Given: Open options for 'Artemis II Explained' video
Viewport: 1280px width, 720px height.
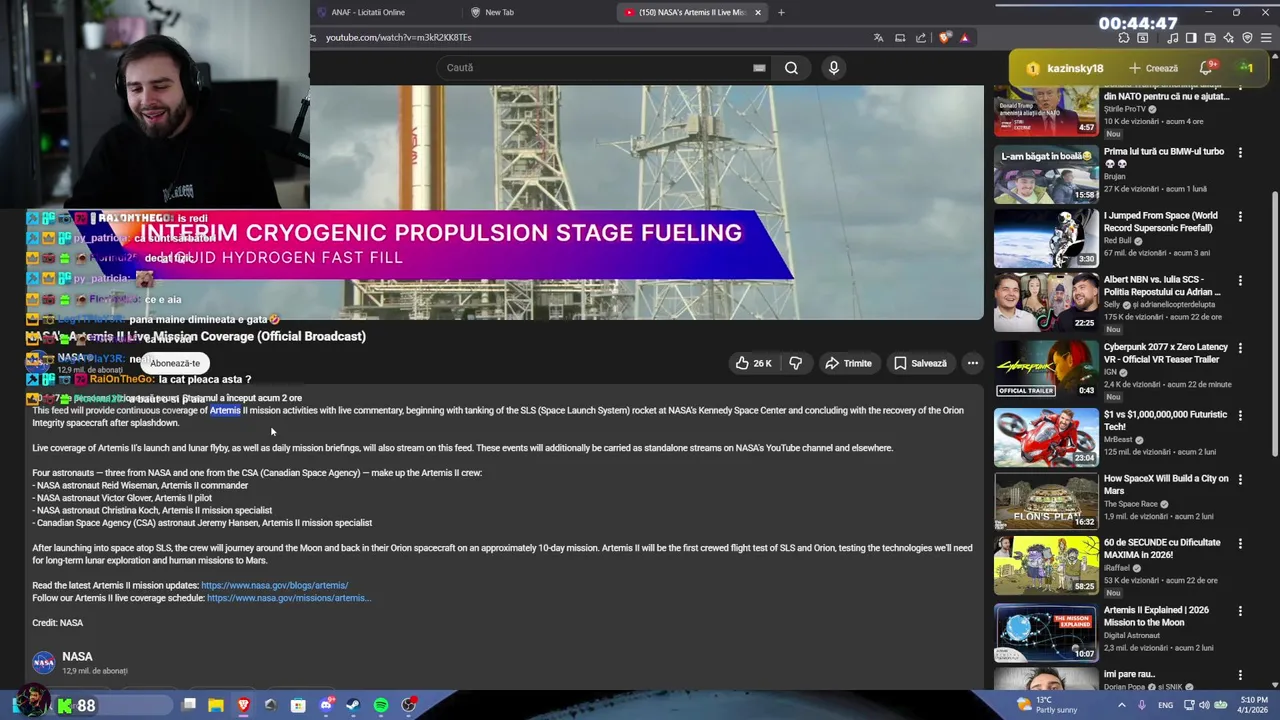Looking at the screenshot, I should pyautogui.click(x=1240, y=610).
